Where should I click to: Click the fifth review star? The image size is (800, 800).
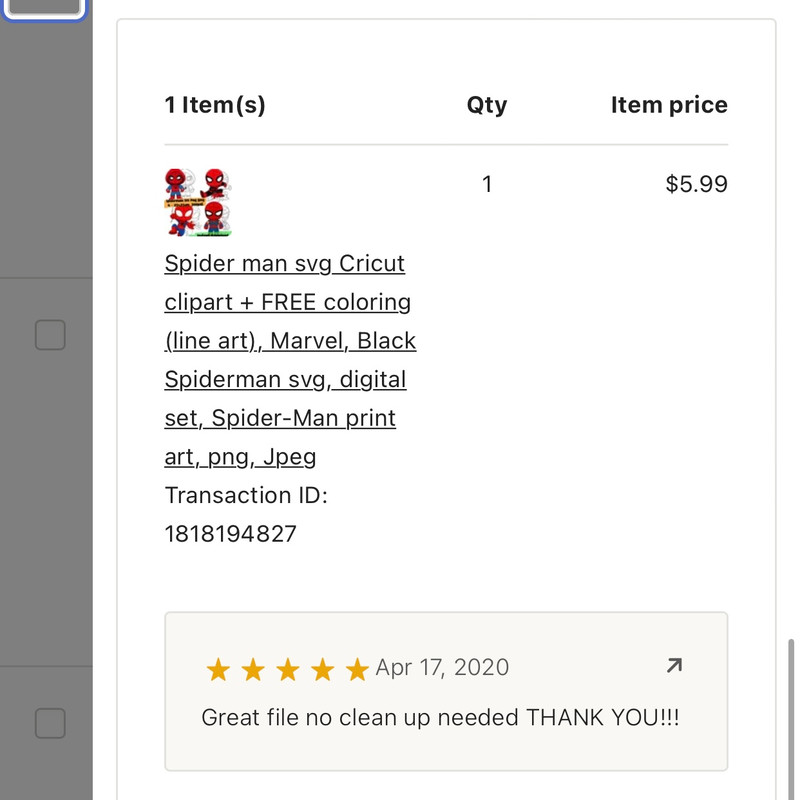click(x=357, y=669)
